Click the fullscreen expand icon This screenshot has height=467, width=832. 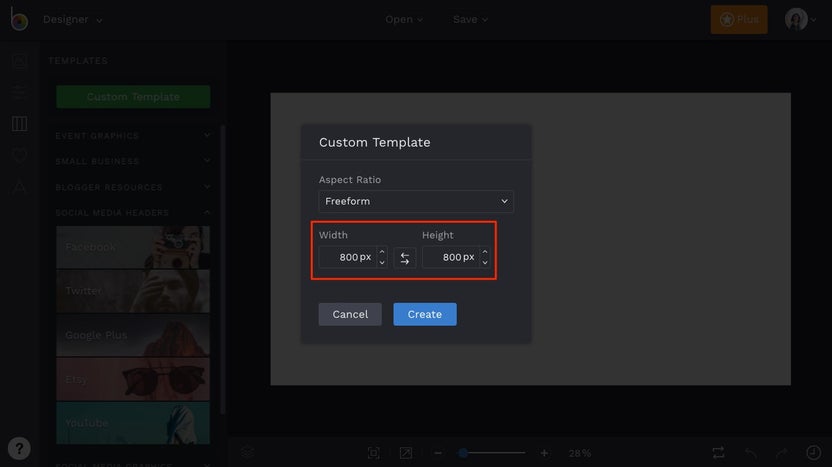tap(406, 453)
